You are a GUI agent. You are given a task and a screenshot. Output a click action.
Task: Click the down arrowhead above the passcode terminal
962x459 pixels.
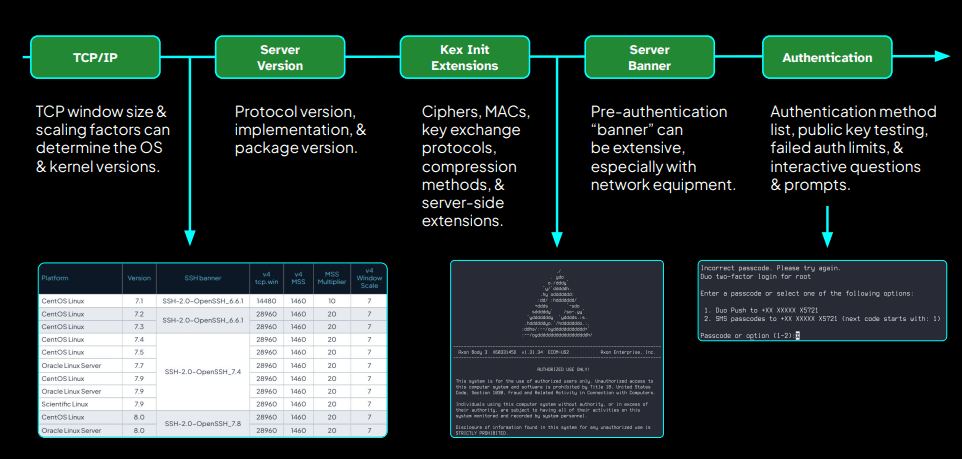coord(826,238)
